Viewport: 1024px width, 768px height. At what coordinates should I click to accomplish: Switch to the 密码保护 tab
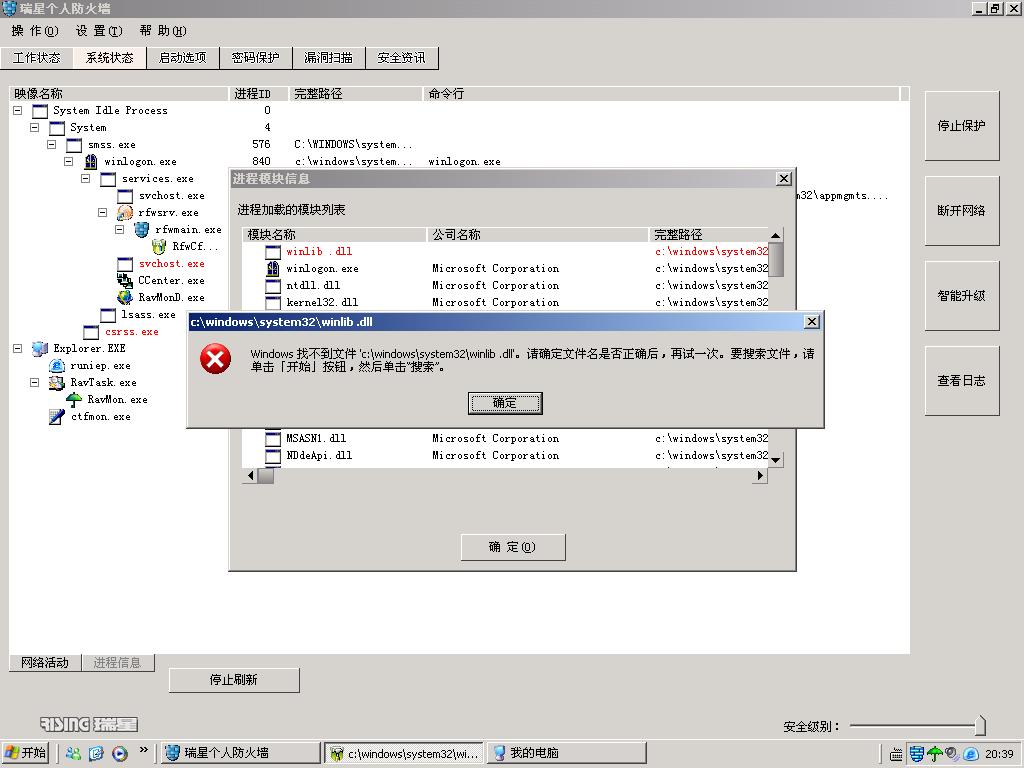point(255,57)
